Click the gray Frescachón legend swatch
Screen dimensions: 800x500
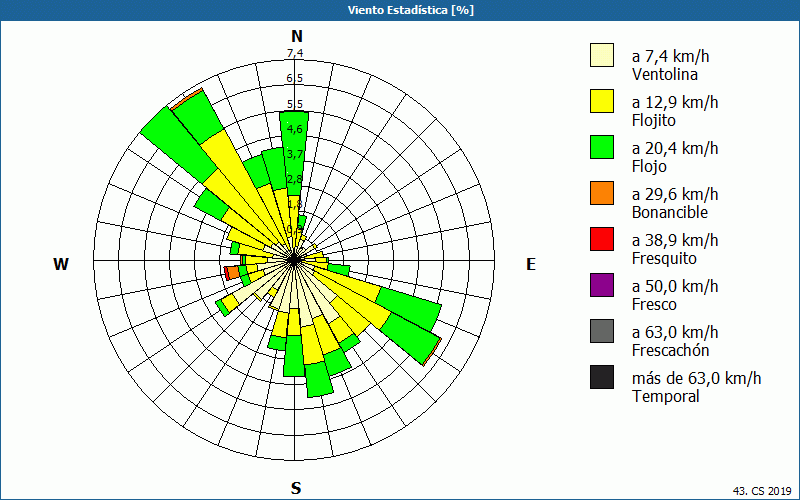[602, 331]
